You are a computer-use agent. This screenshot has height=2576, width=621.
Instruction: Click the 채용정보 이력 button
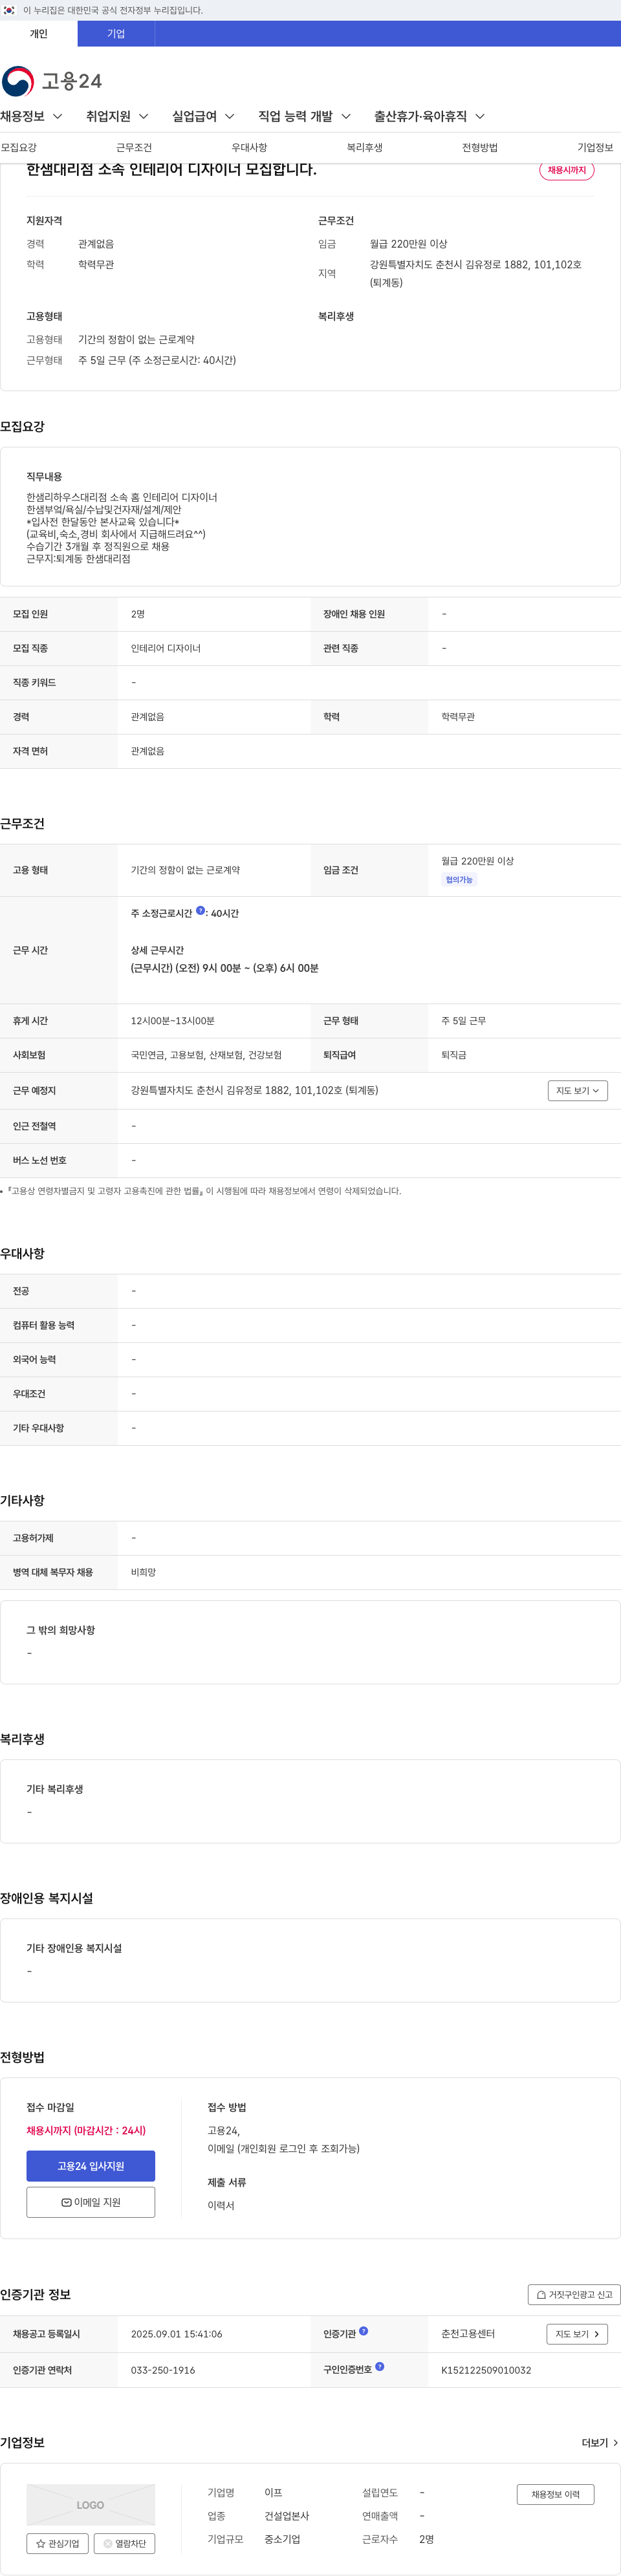click(555, 2494)
